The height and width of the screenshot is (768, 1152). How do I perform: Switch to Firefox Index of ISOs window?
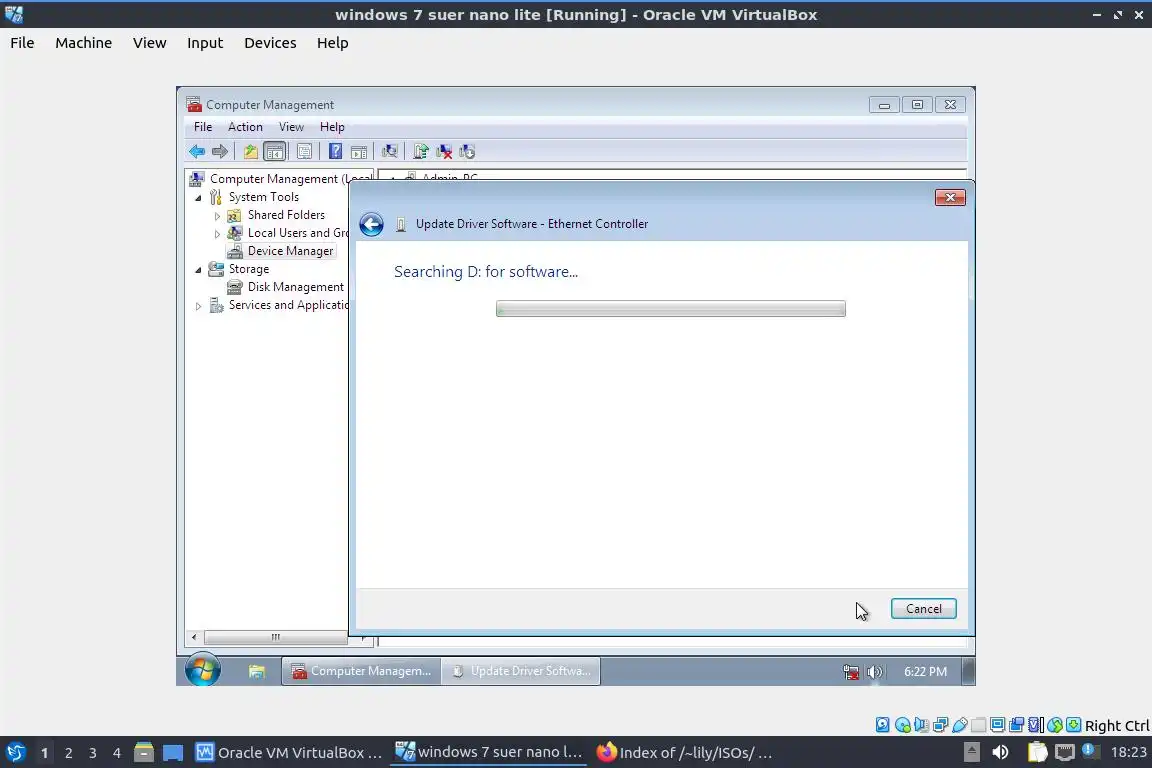coord(685,753)
